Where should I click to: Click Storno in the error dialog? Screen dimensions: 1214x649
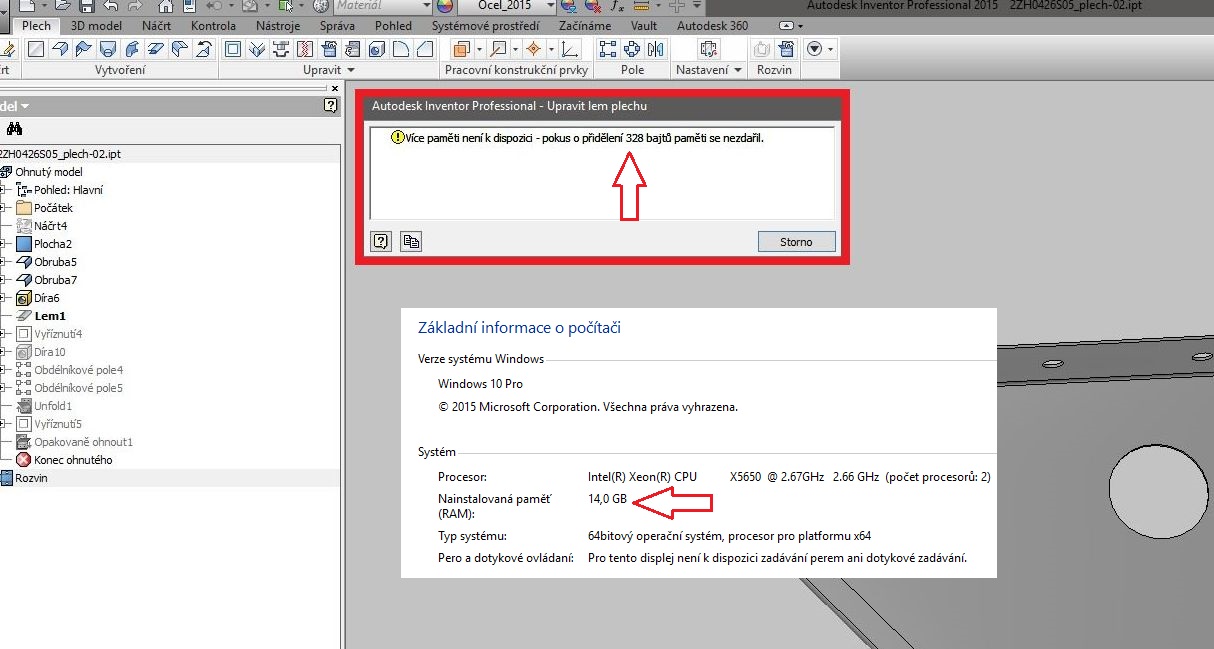point(796,241)
